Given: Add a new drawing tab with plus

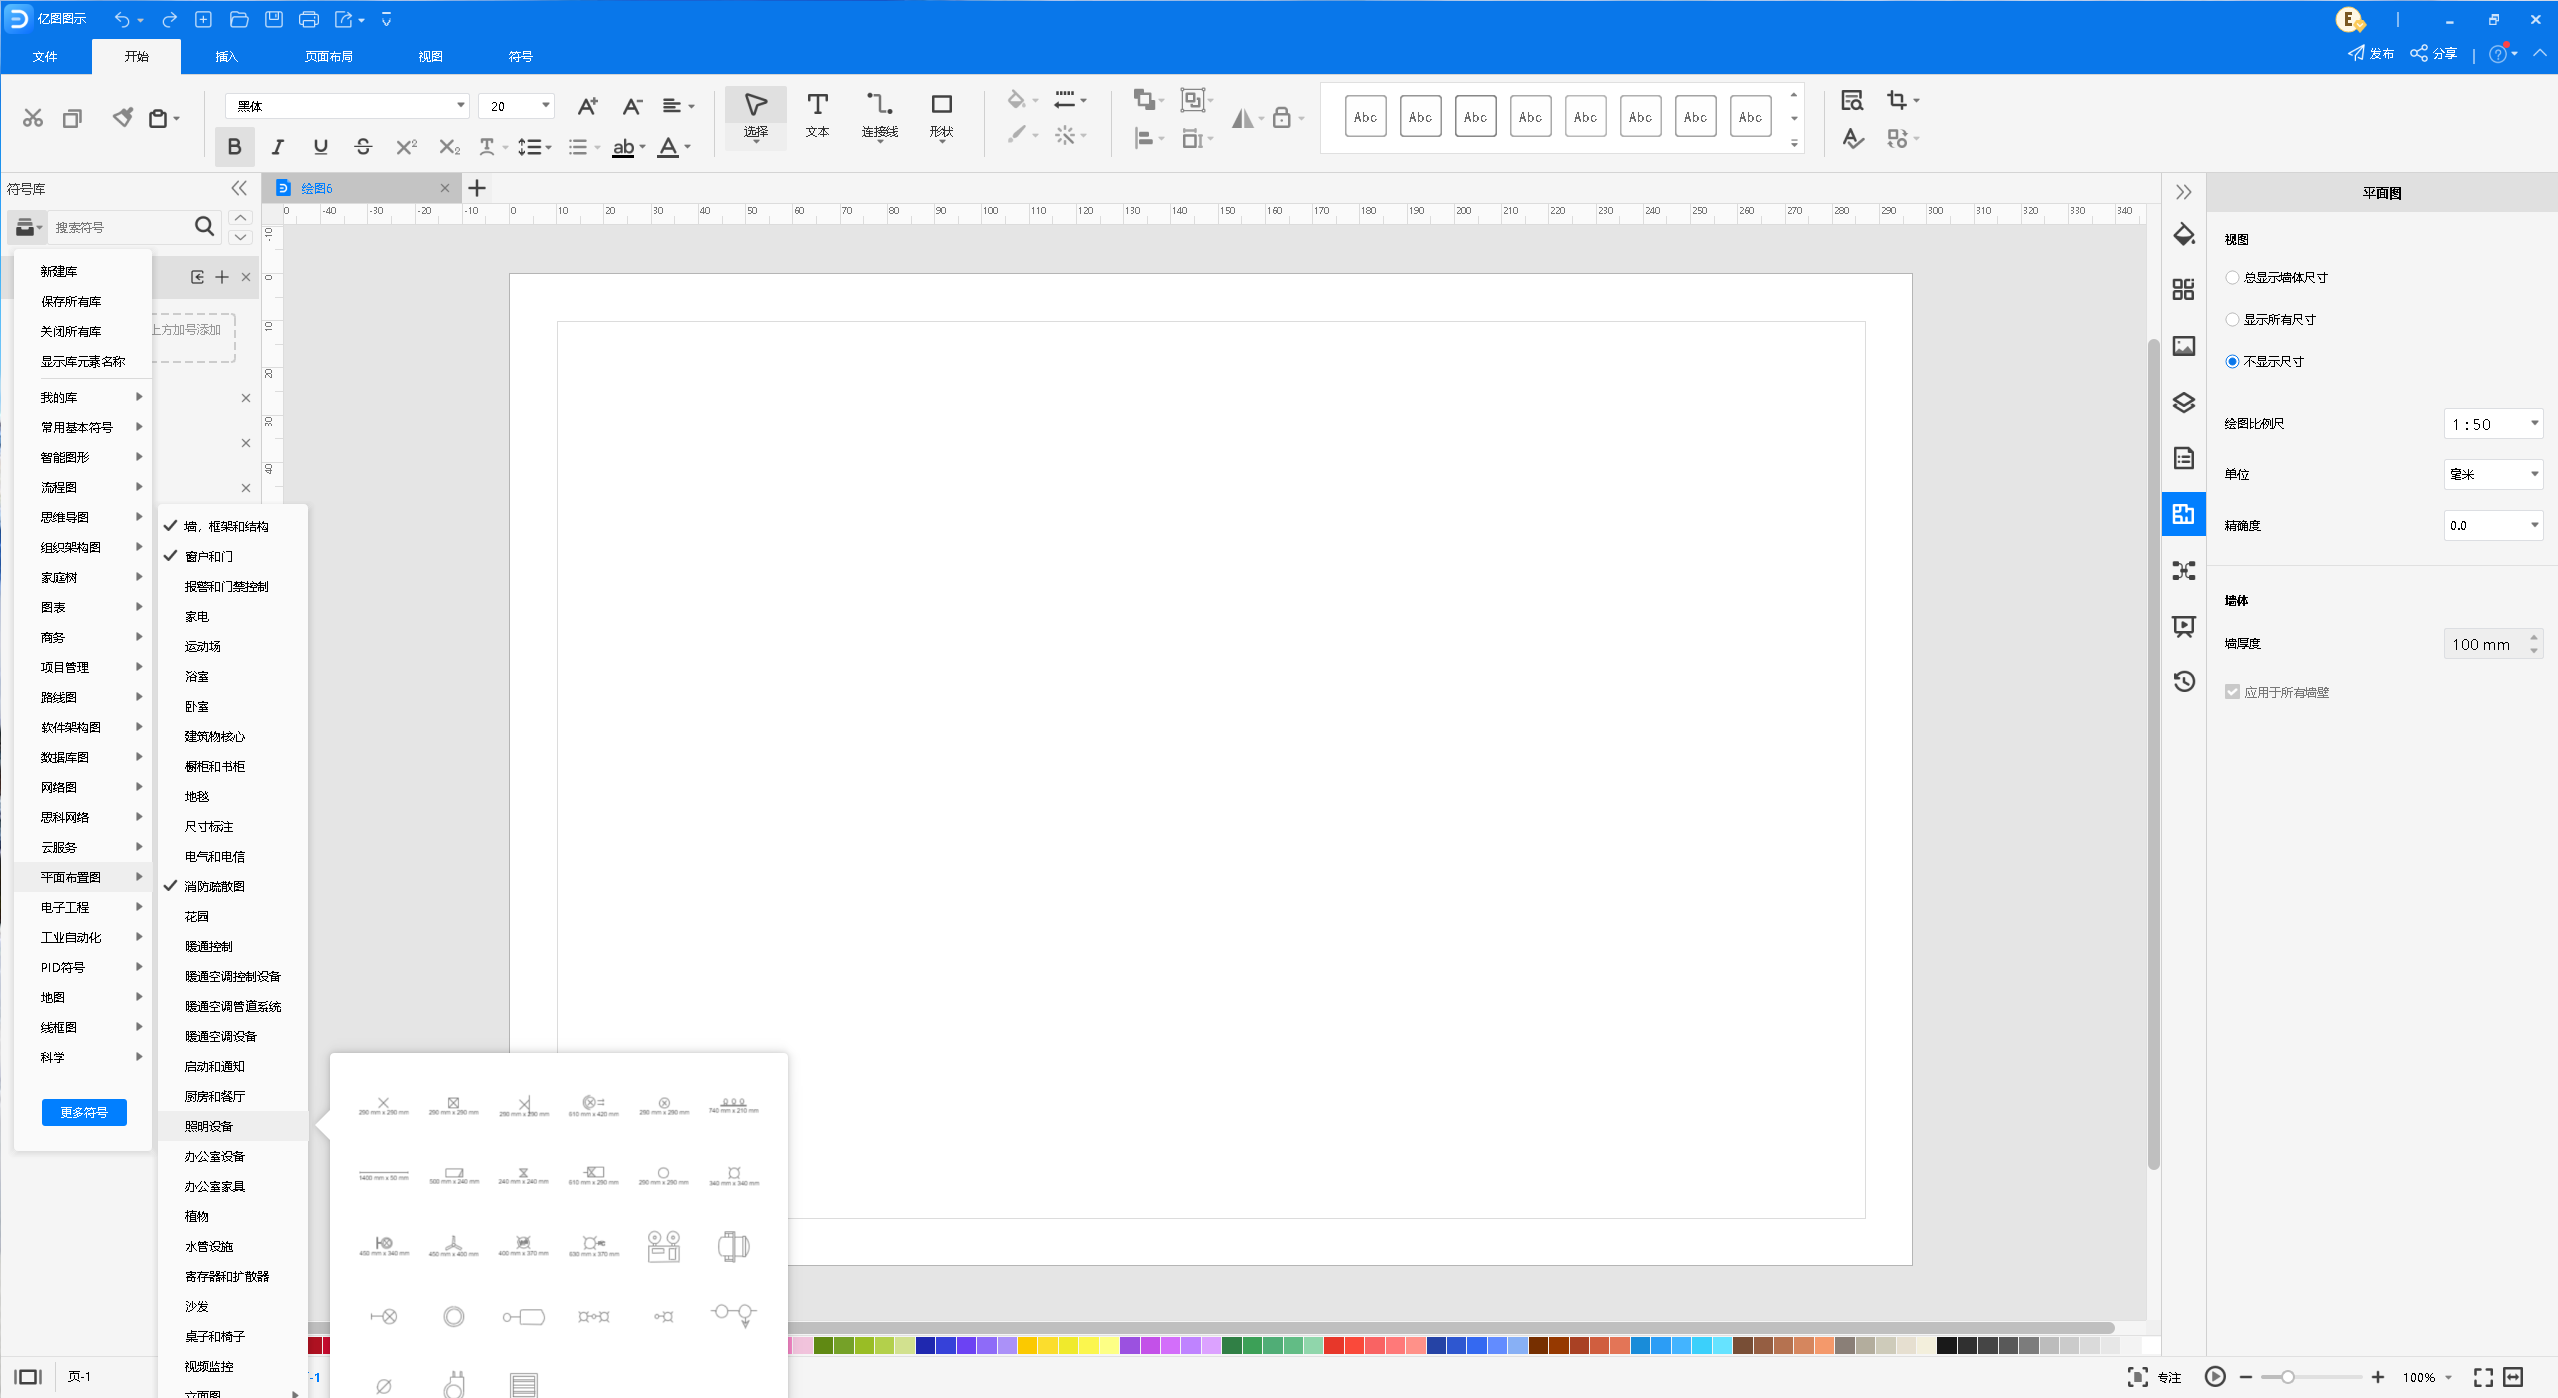Looking at the screenshot, I should [x=477, y=188].
